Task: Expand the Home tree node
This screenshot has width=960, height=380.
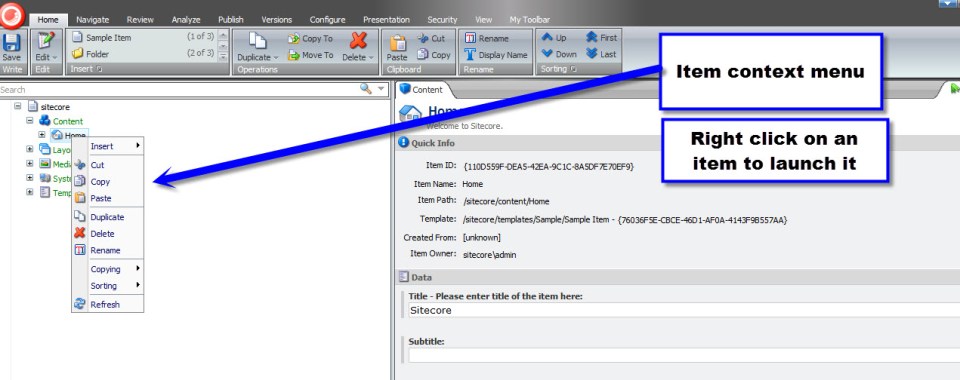Action: (x=42, y=135)
